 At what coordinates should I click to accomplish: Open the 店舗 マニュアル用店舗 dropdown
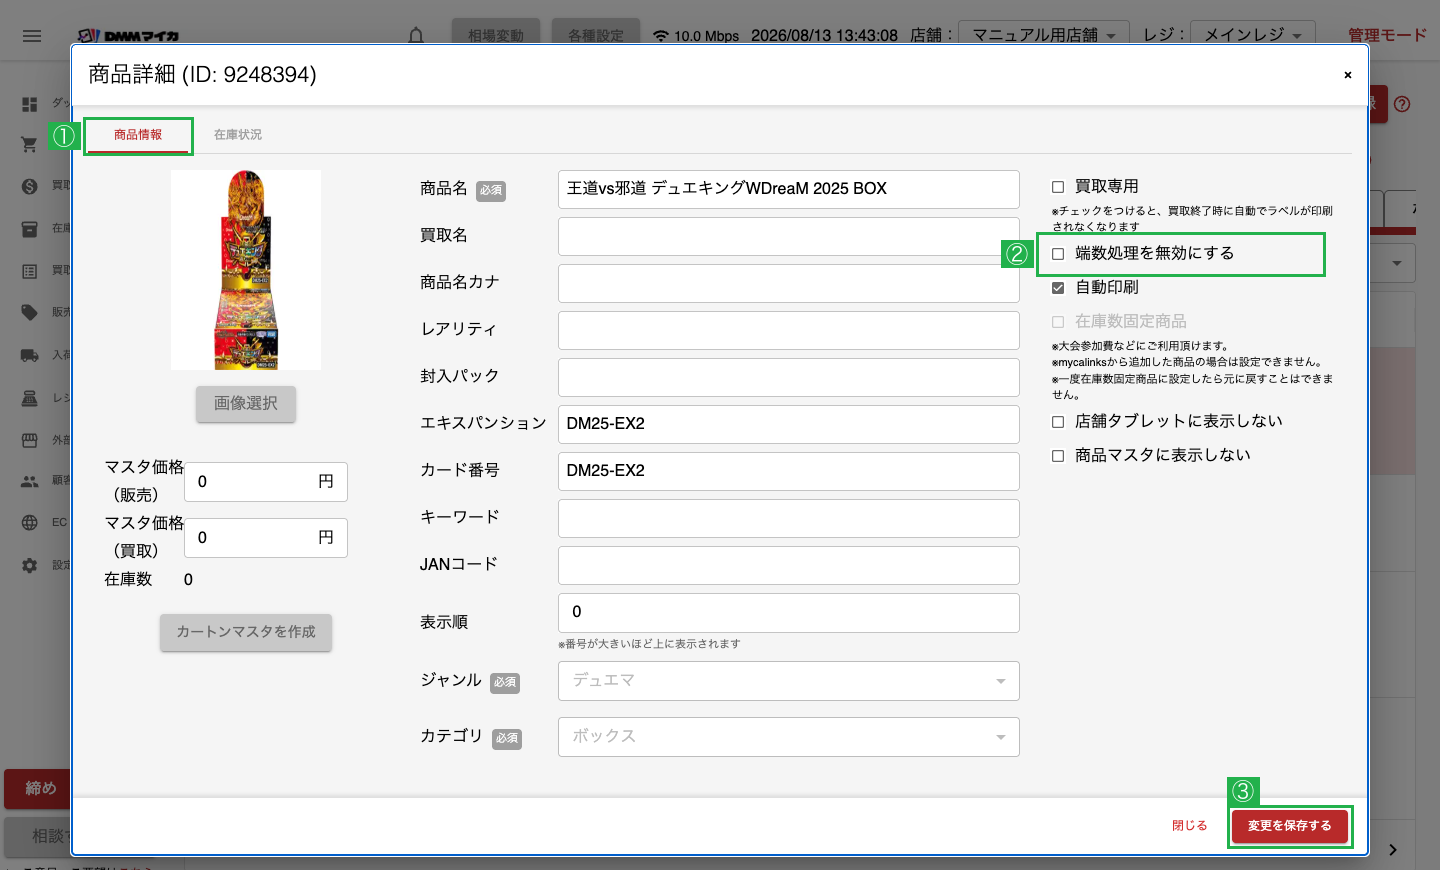1044,35
